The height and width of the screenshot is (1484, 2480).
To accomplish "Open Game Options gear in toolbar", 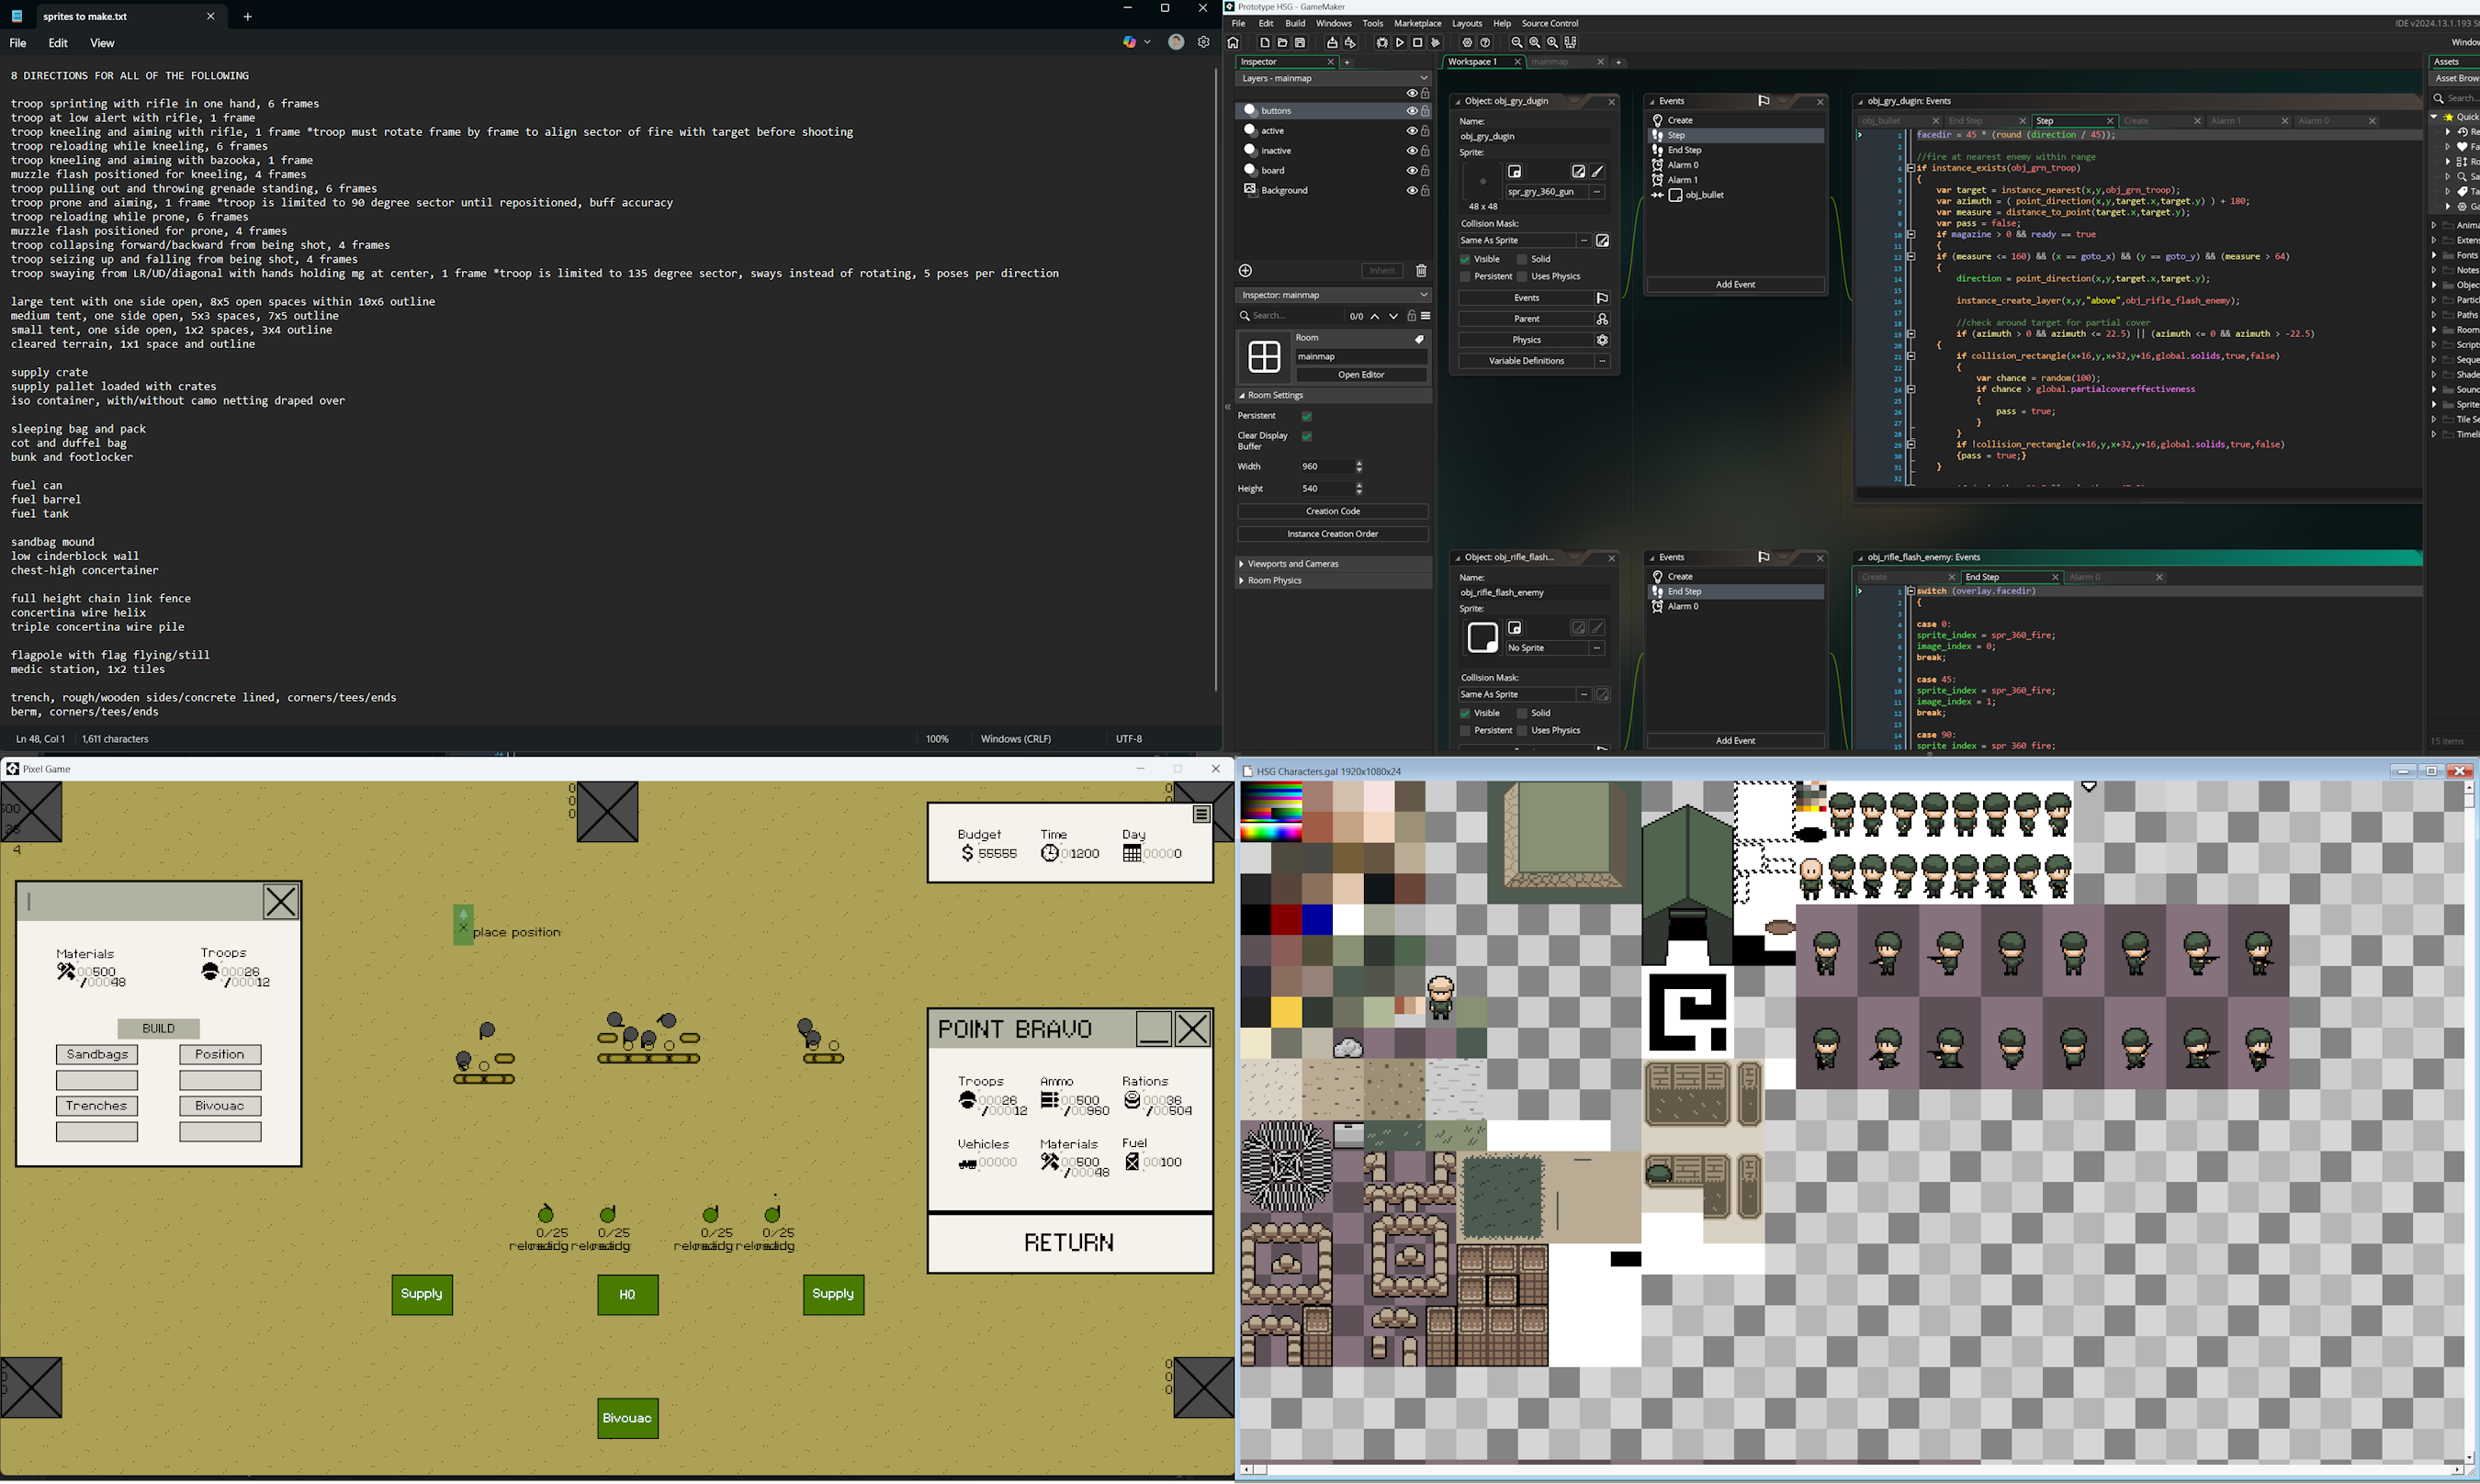I will (x=1467, y=43).
